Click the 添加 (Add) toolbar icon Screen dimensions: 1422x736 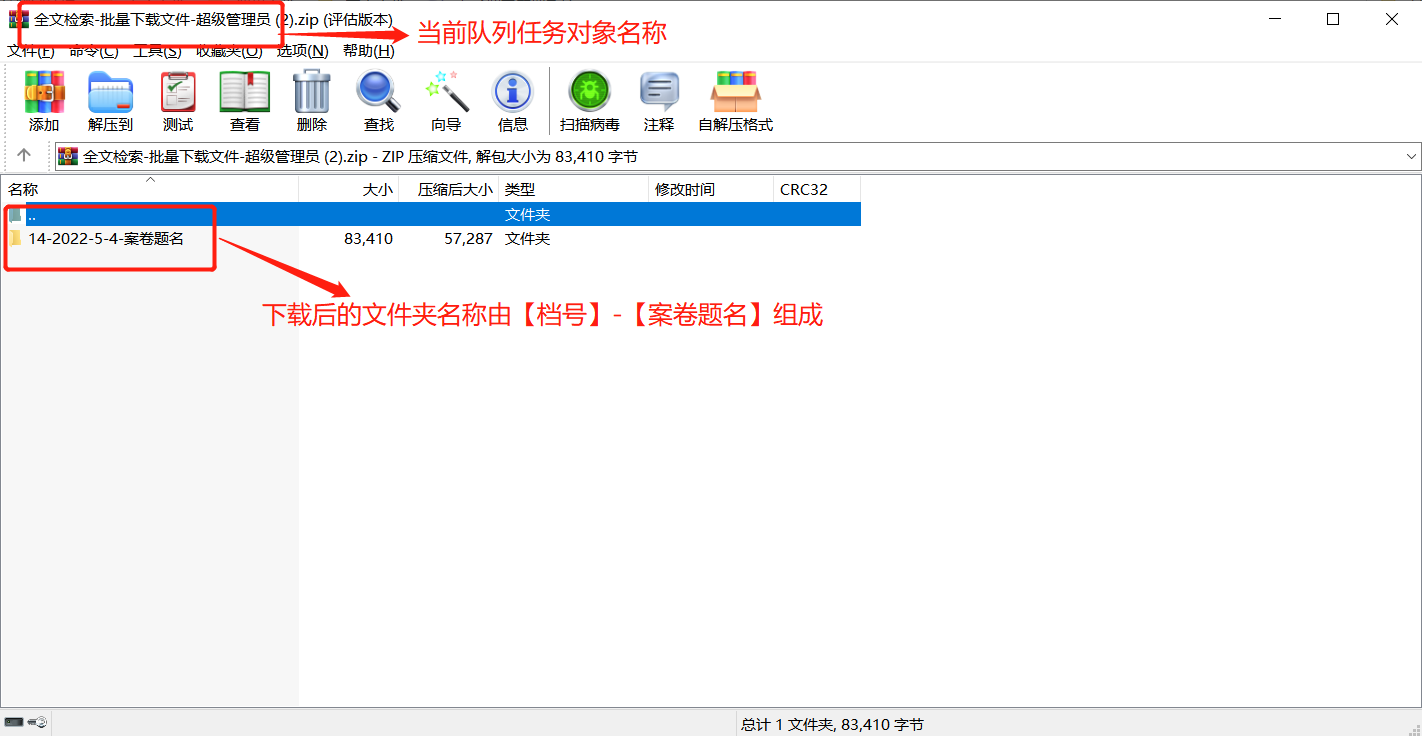44,101
